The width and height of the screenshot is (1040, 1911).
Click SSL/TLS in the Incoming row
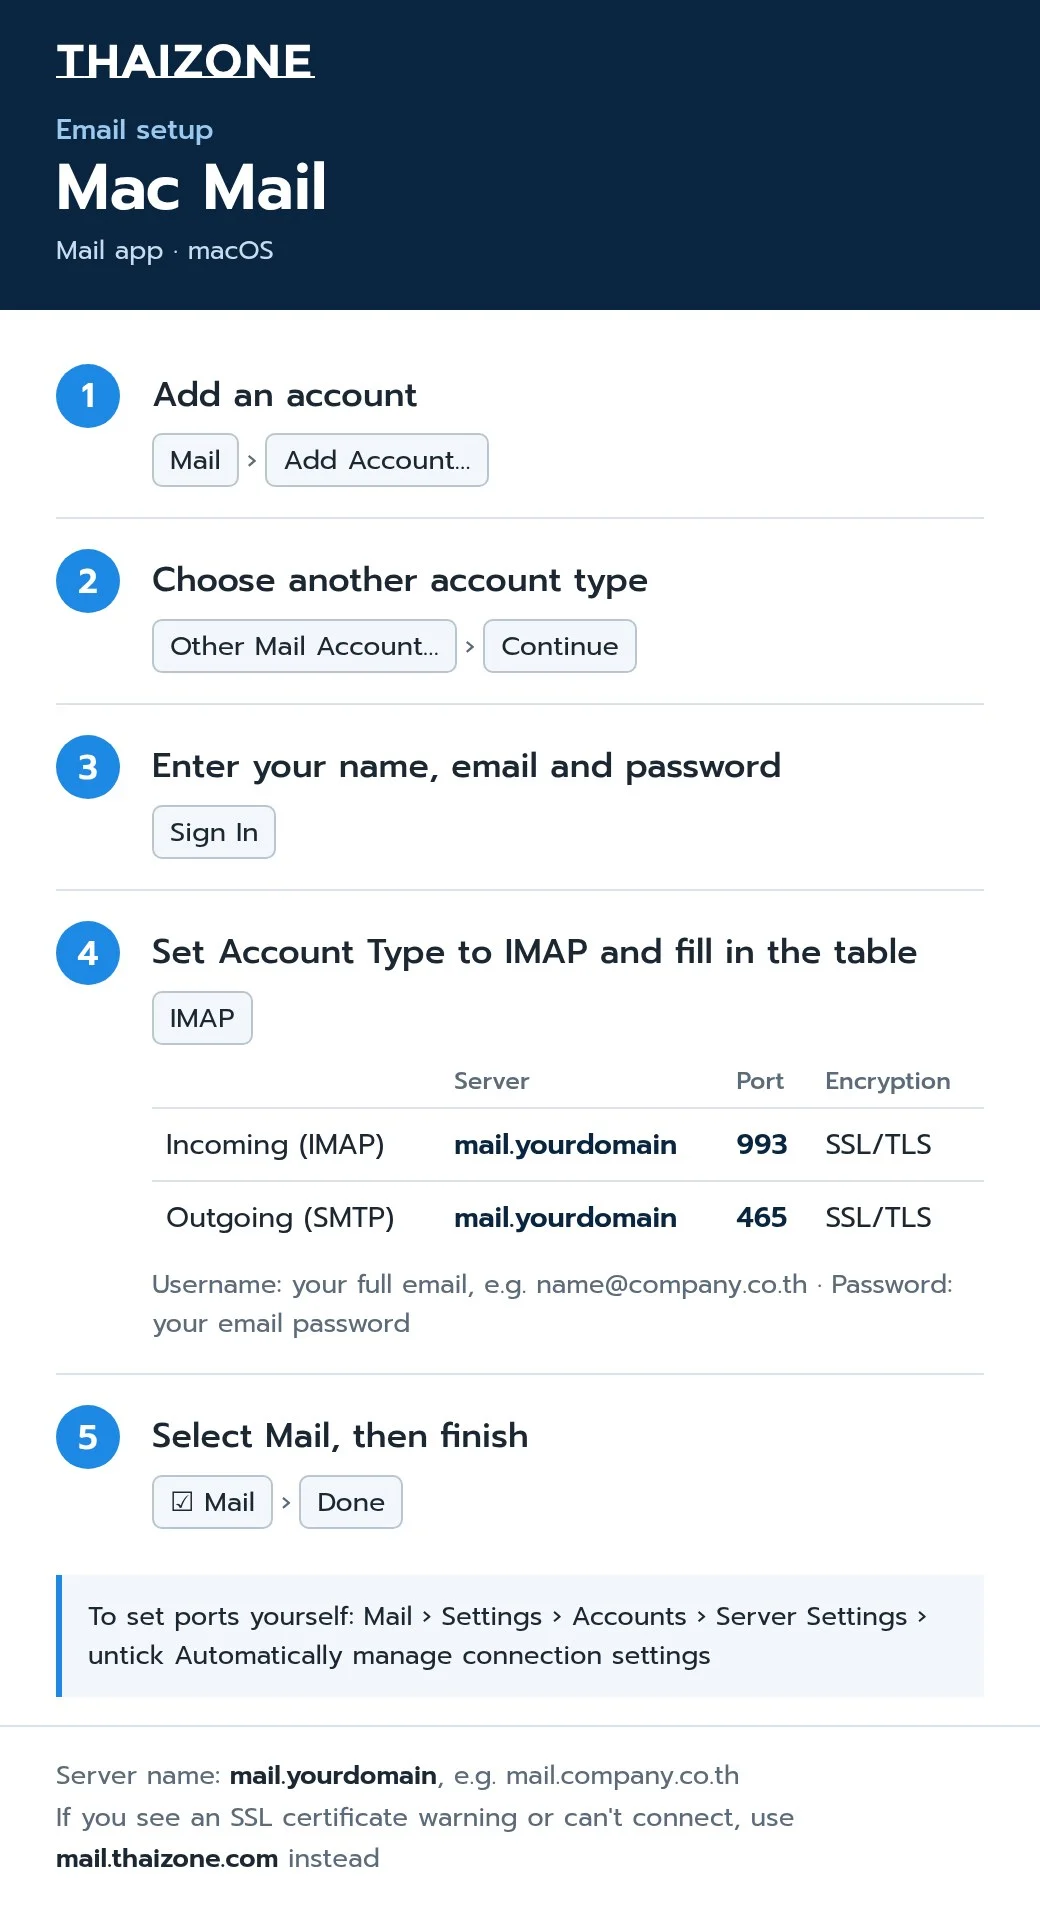(878, 1145)
